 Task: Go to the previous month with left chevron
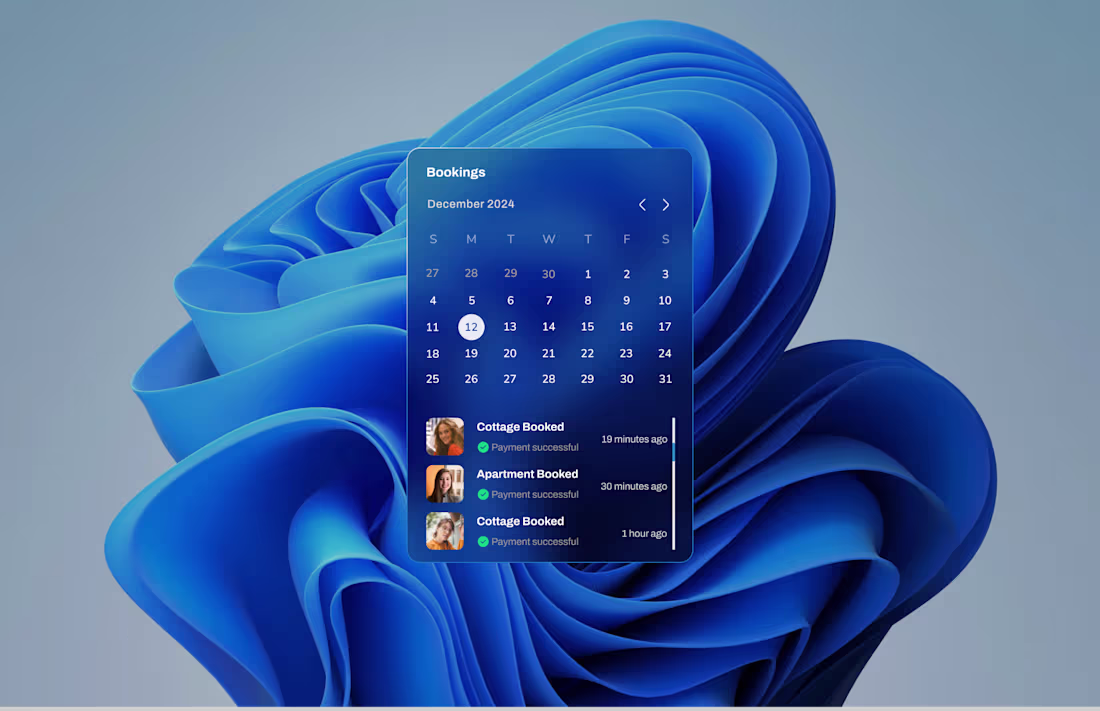click(x=642, y=205)
